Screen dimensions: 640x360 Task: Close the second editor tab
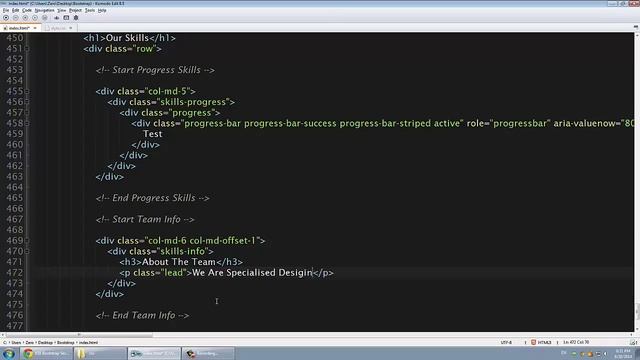click(71, 28)
